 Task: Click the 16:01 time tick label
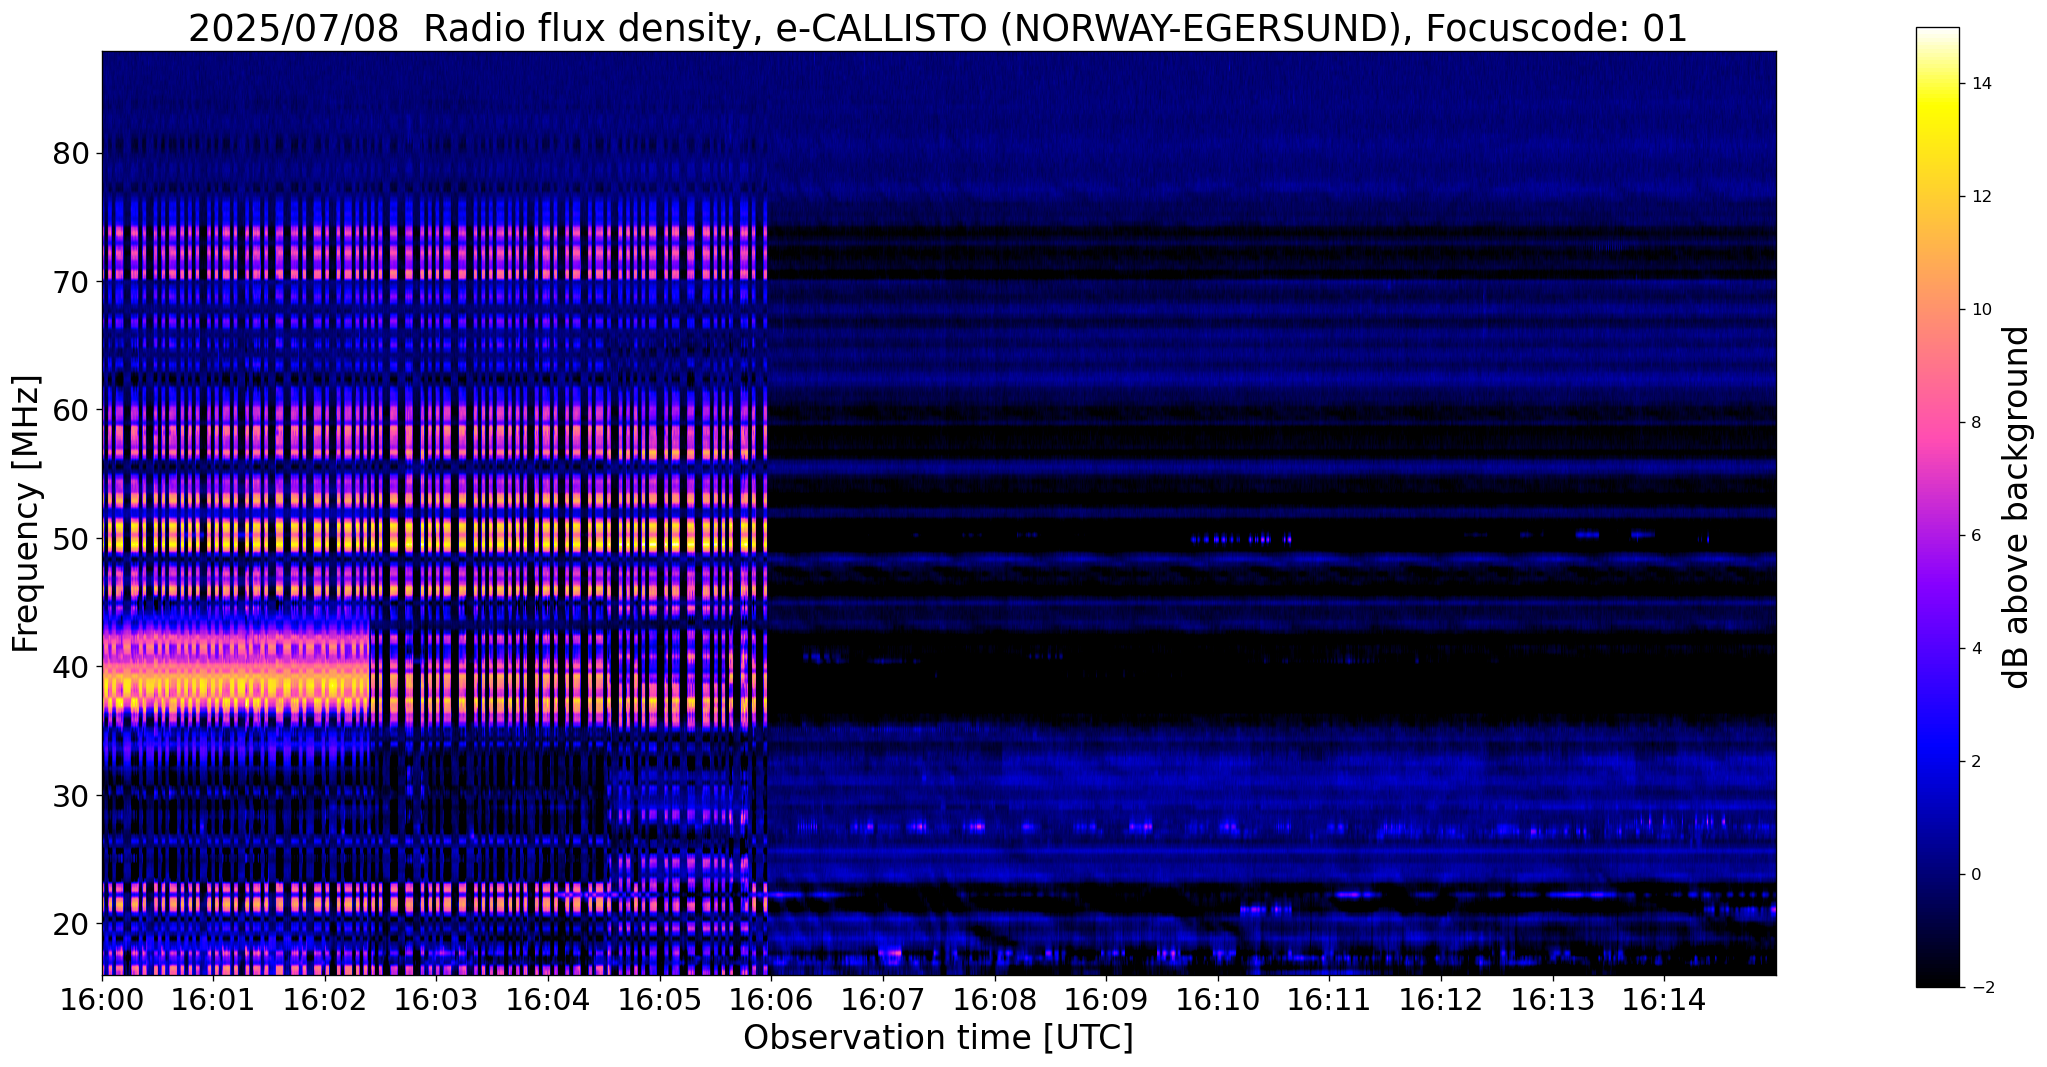click(x=213, y=999)
